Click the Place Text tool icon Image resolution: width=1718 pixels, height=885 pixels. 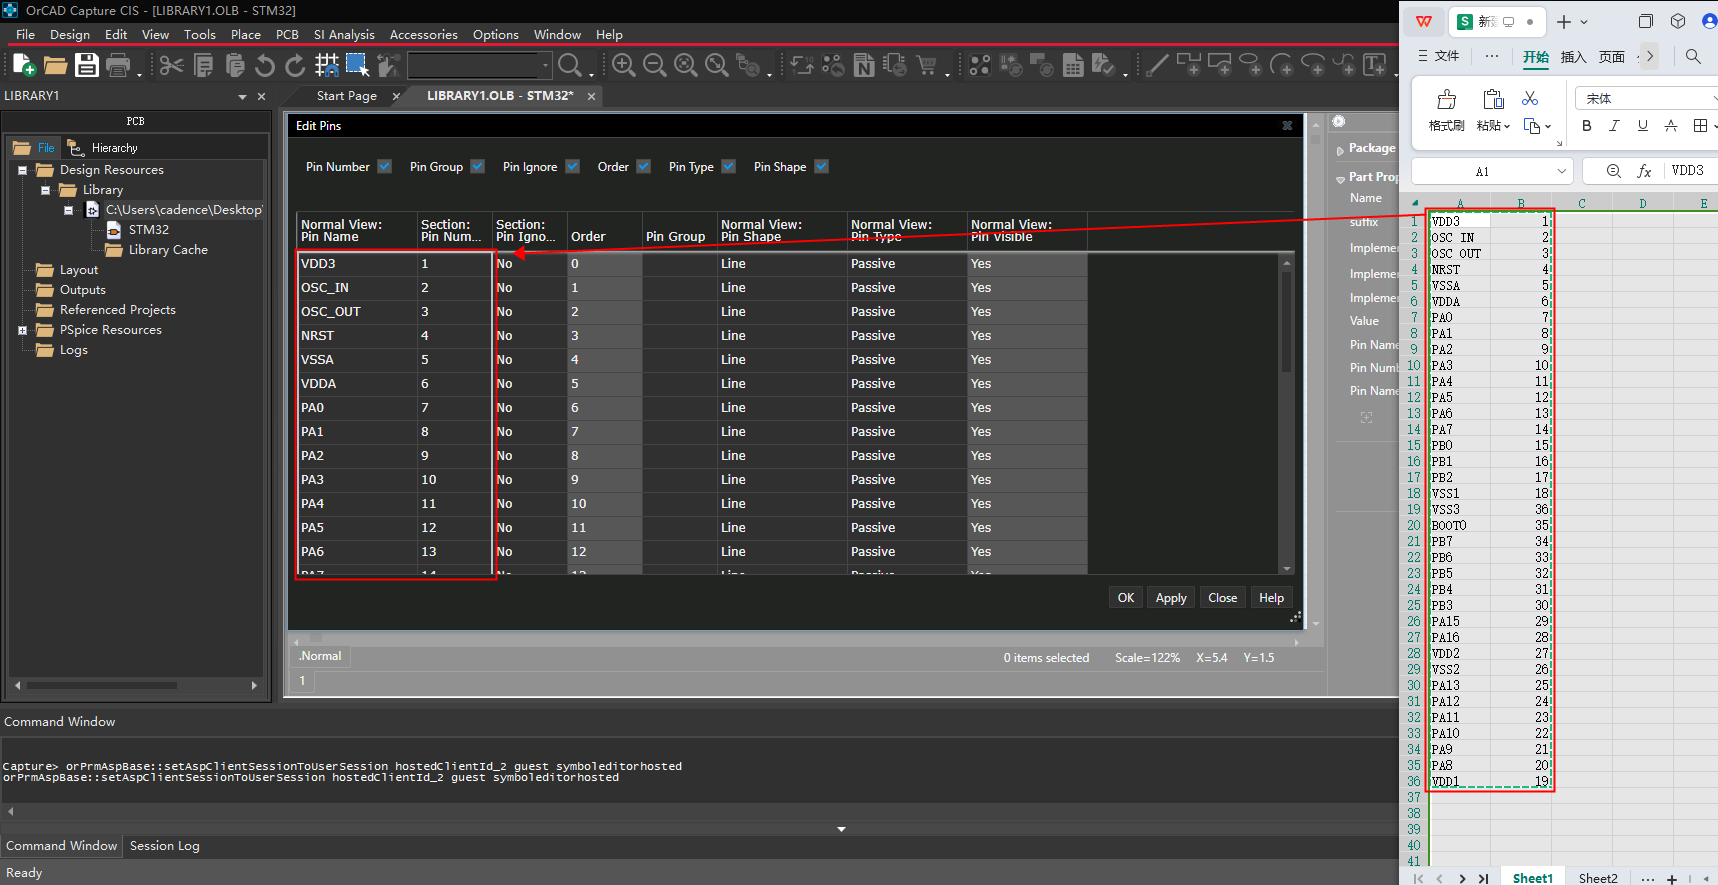click(1375, 65)
